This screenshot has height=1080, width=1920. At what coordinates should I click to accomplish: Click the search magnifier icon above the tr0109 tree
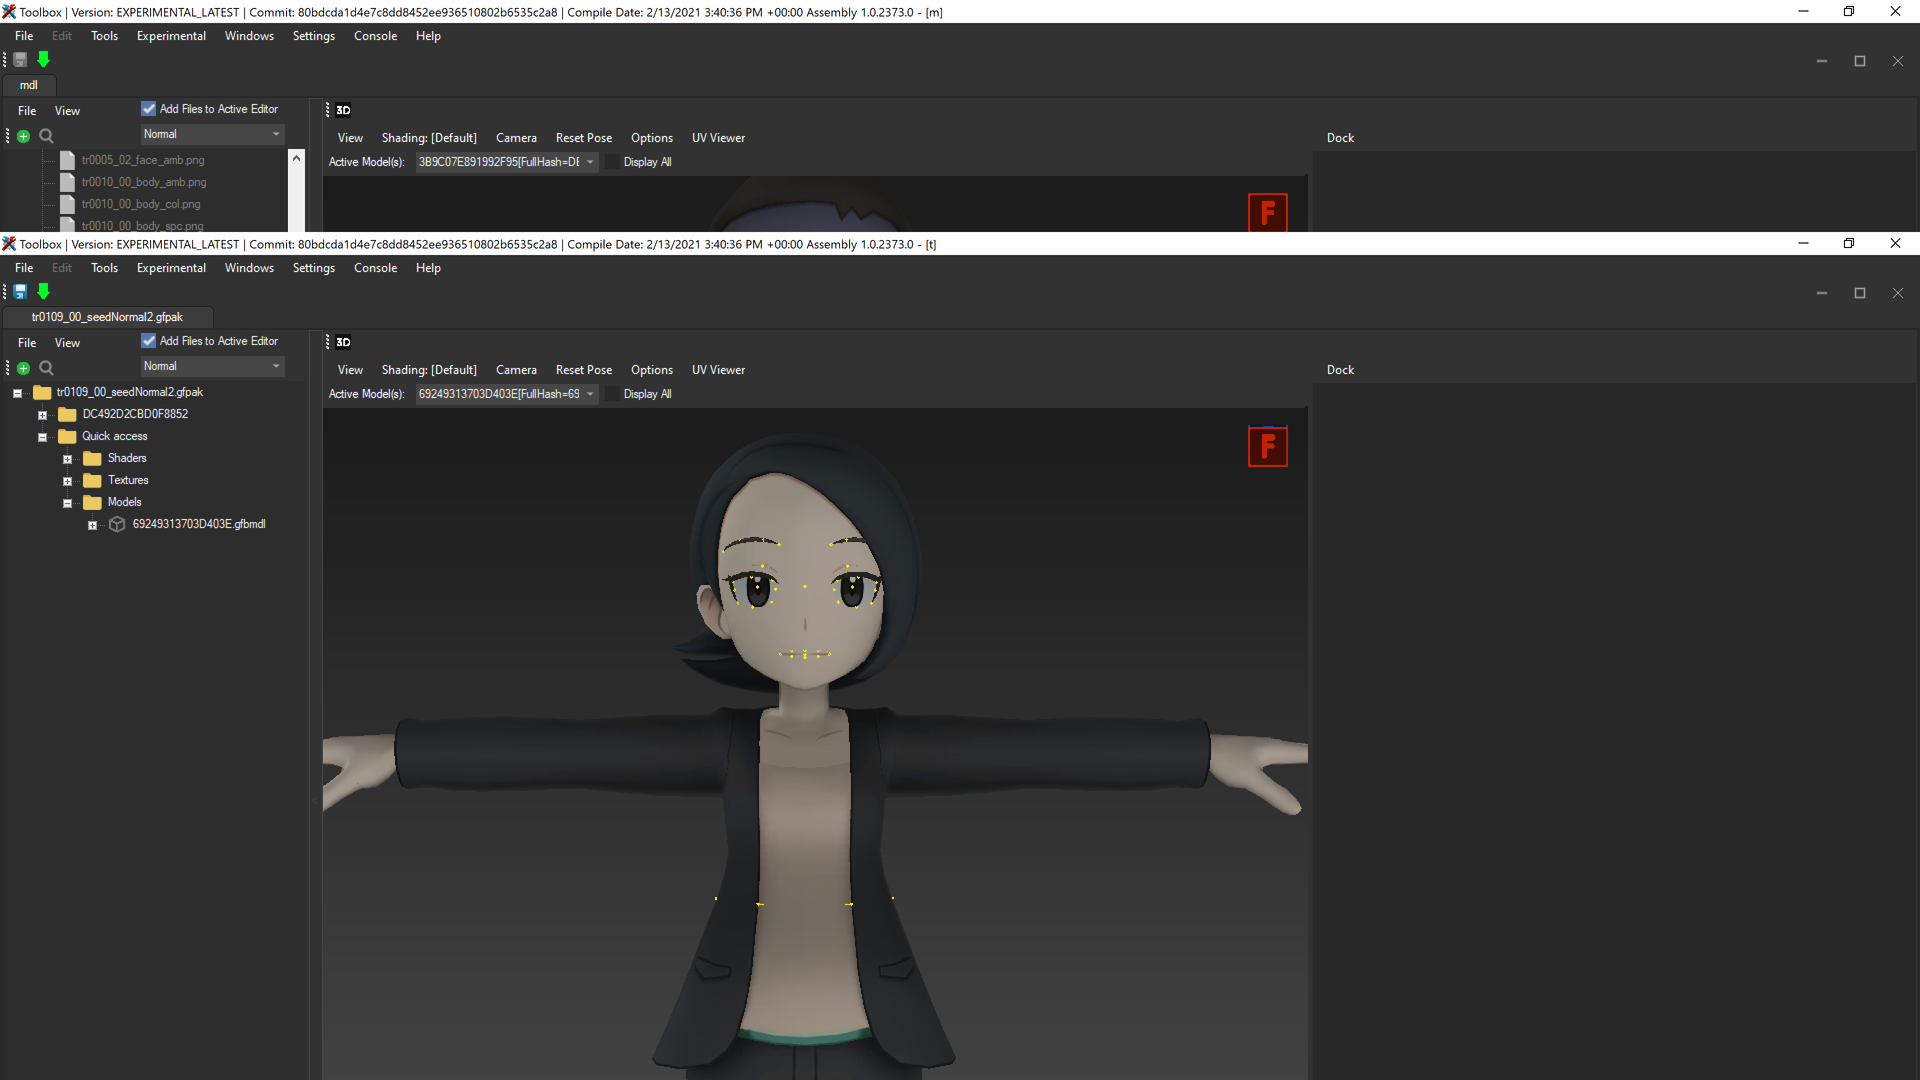tap(46, 368)
